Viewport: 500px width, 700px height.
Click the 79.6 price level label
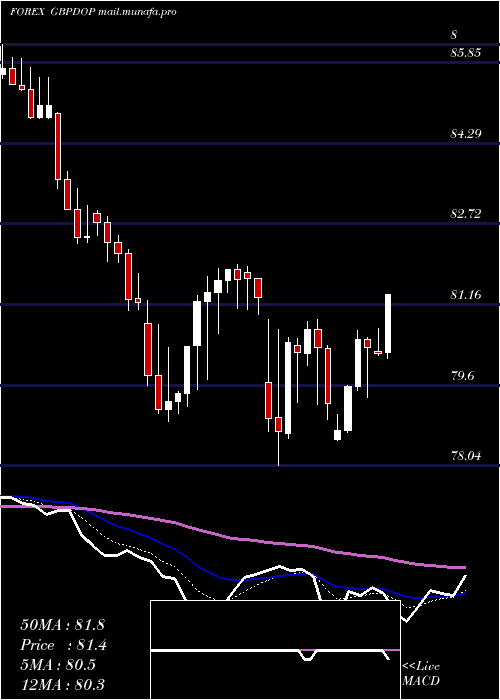coord(462,375)
